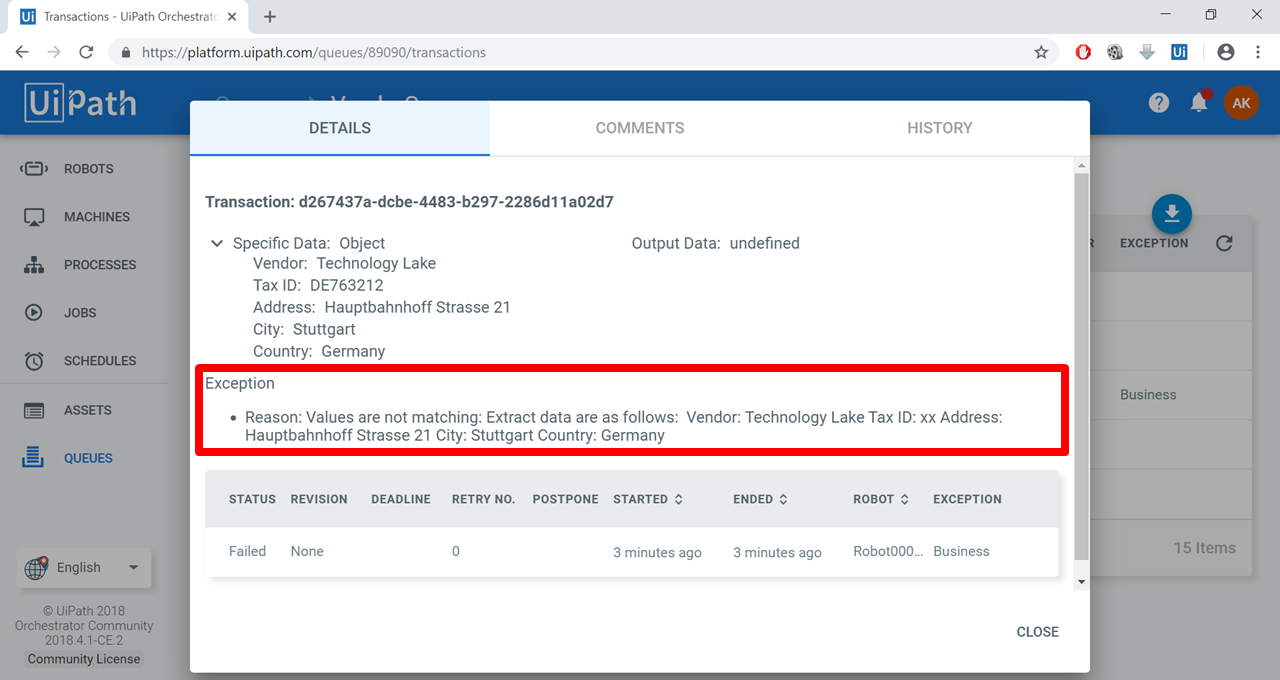Click the scrollbar down arrow
The height and width of the screenshot is (680, 1280).
click(x=1081, y=581)
